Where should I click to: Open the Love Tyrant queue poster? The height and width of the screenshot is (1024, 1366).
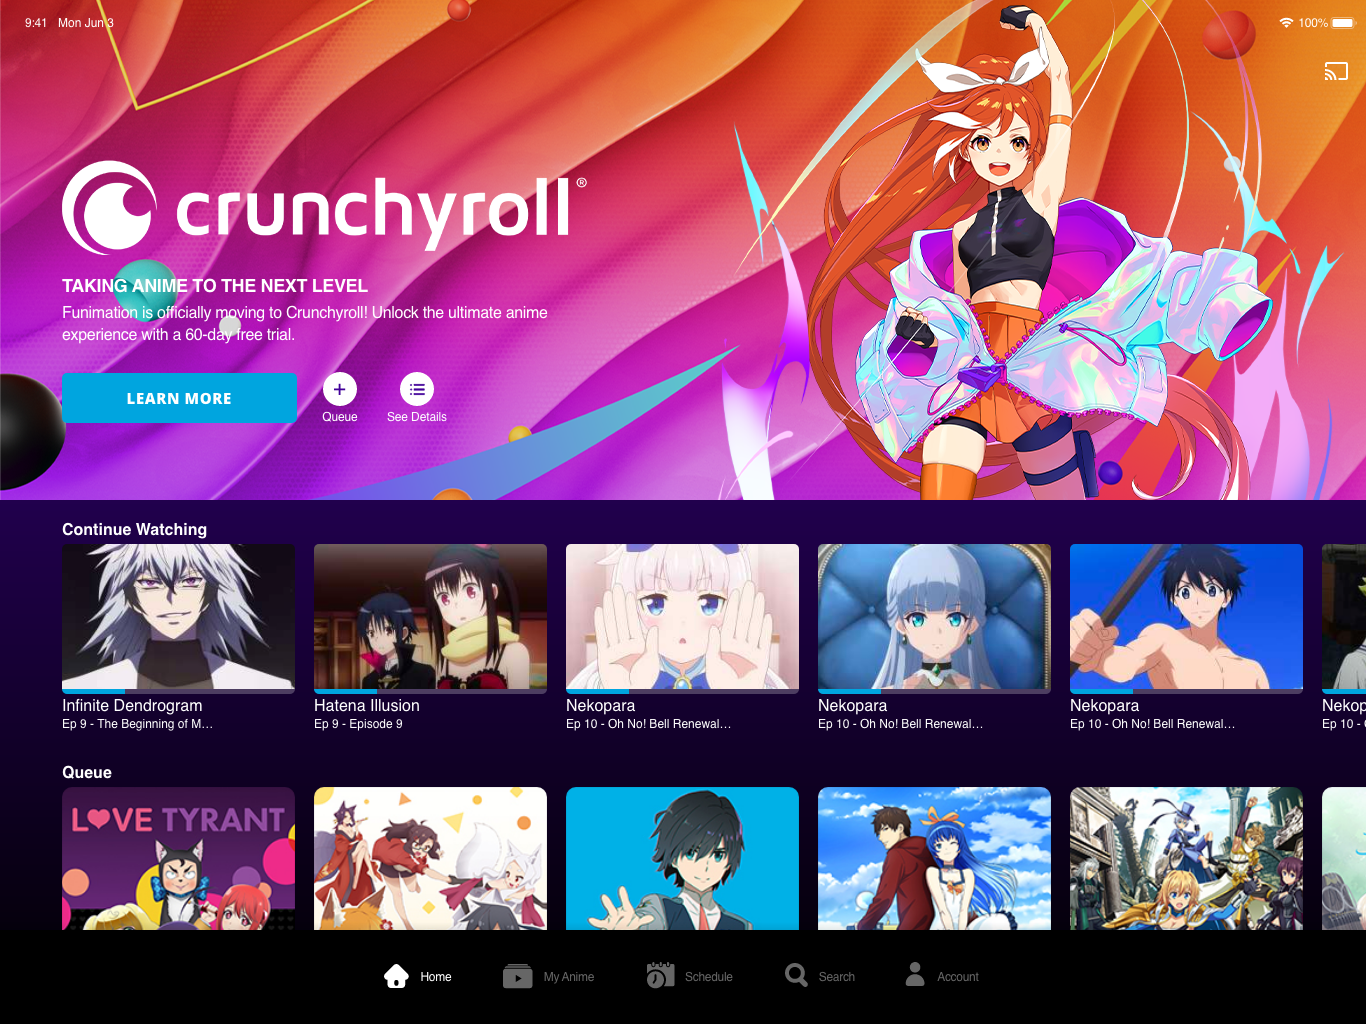178,858
